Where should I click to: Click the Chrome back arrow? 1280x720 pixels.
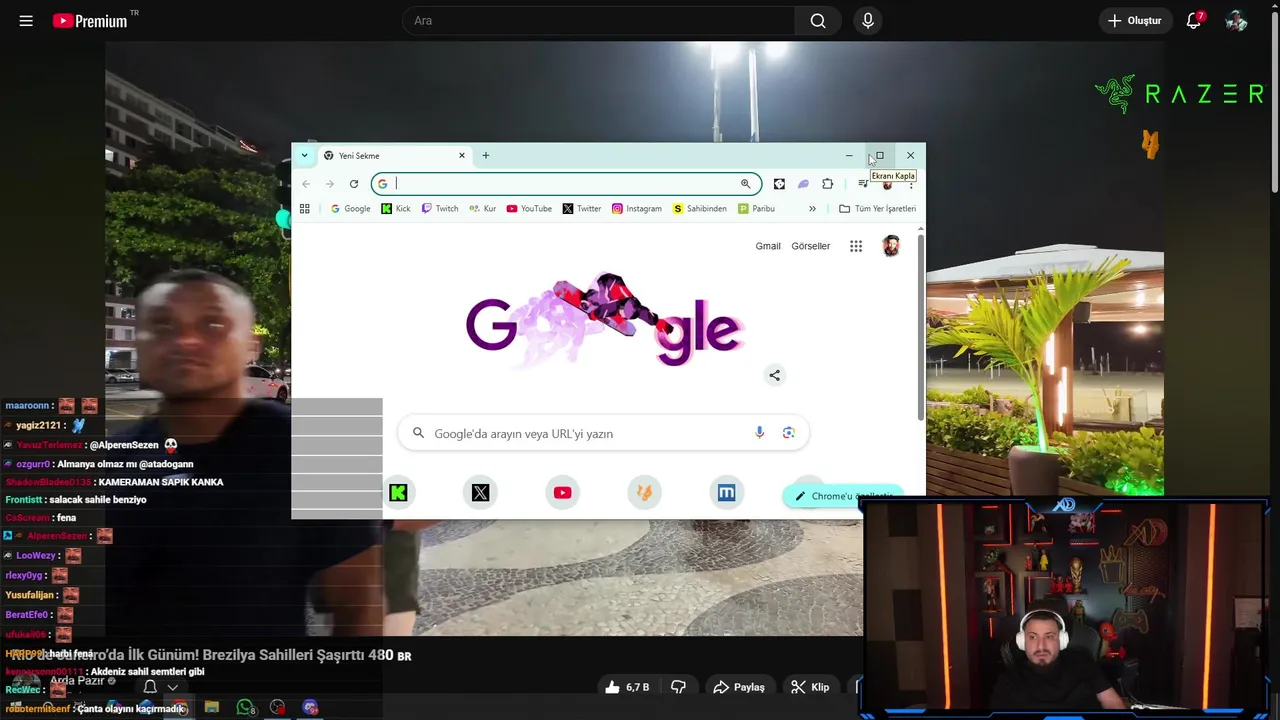point(306,184)
